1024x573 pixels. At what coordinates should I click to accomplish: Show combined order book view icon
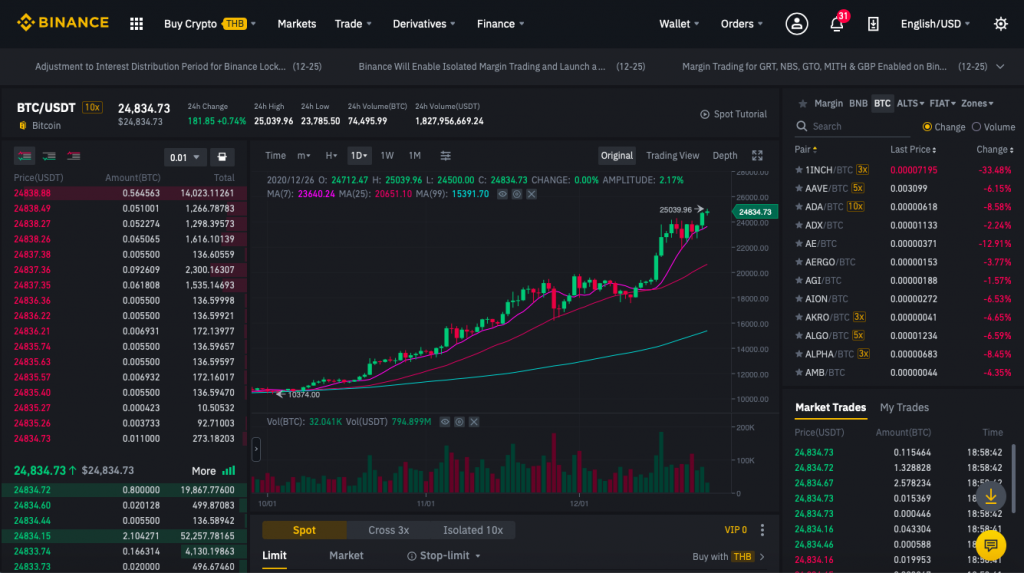(x=25, y=156)
